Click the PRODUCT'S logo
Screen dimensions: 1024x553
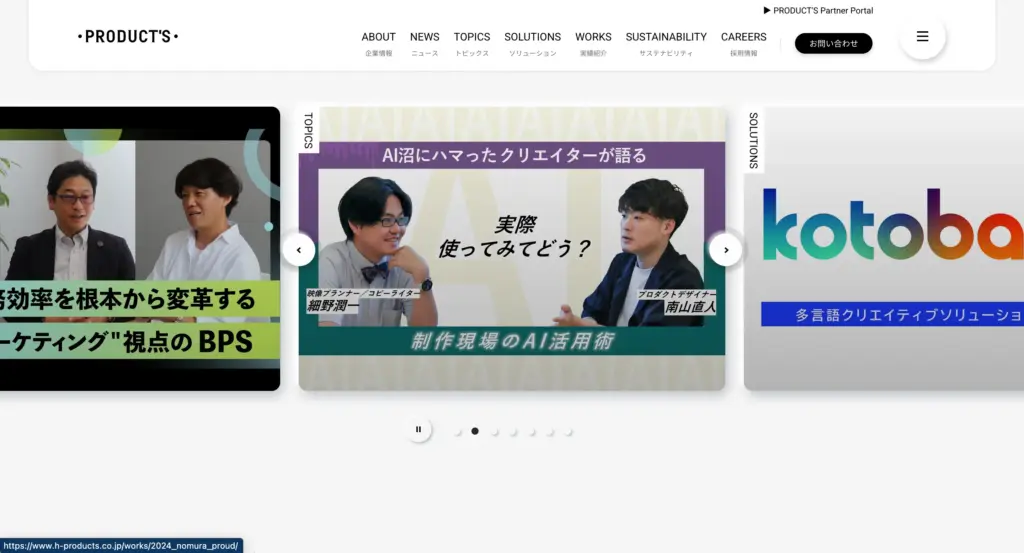tap(128, 37)
